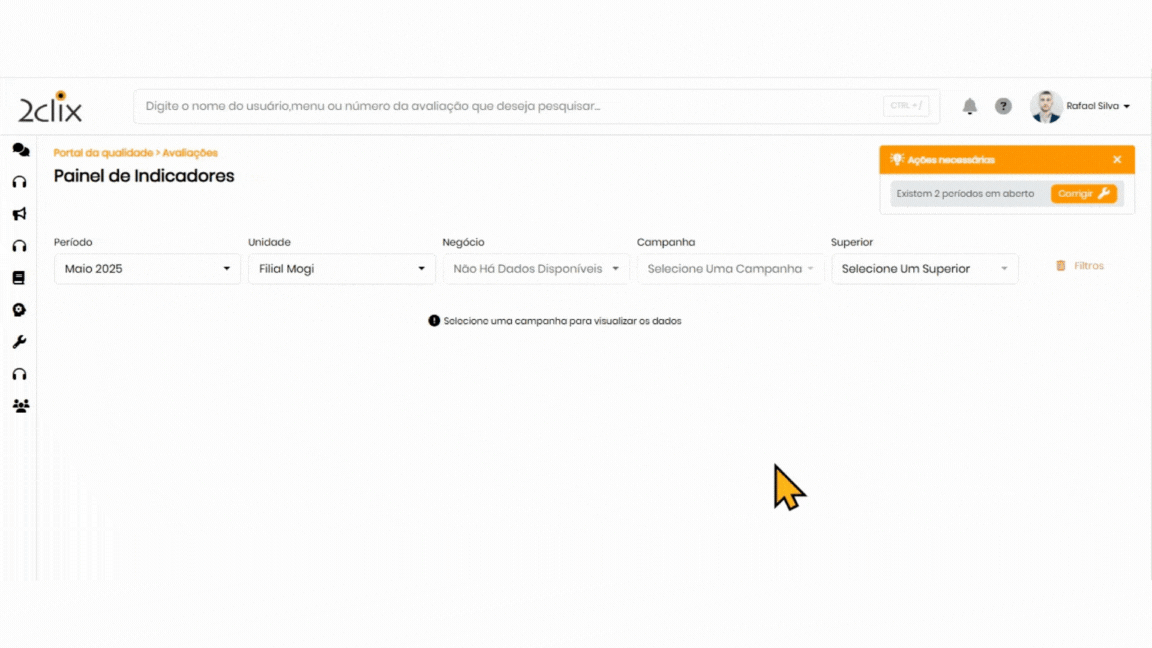
Task: Click the wrench icon in sidebar
Action: pos(19,342)
